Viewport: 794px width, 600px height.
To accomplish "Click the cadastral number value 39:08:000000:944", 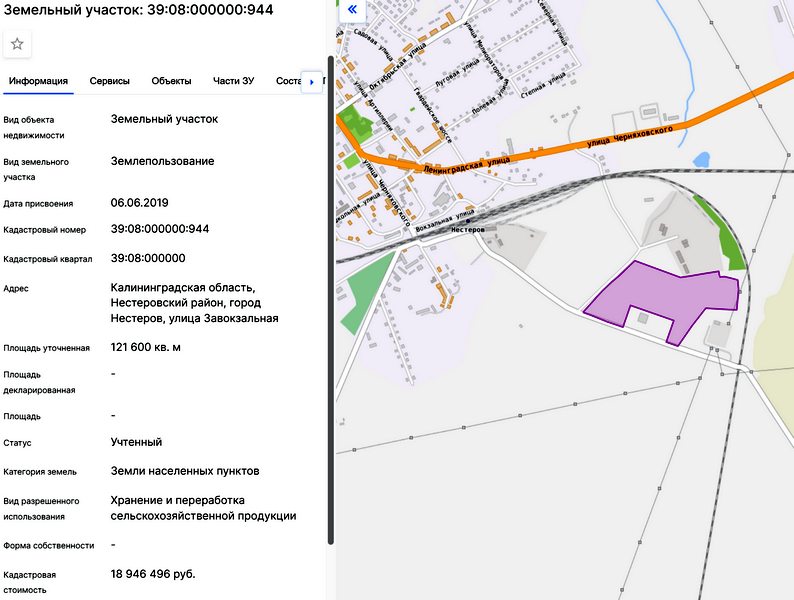I will click(x=160, y=229).
